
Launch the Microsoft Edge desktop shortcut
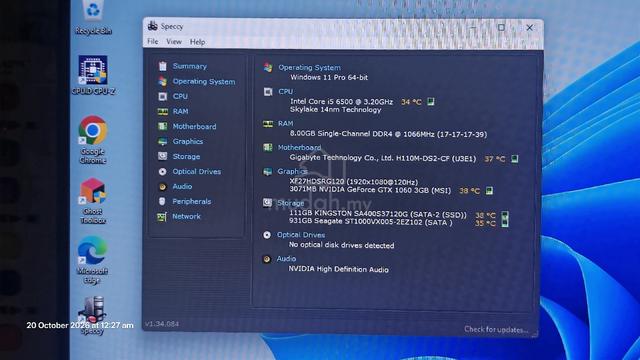coord(93,260)
